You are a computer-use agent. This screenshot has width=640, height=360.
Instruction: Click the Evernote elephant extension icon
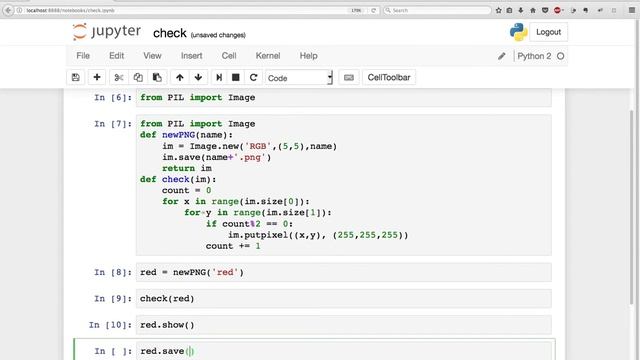(586, 10)
